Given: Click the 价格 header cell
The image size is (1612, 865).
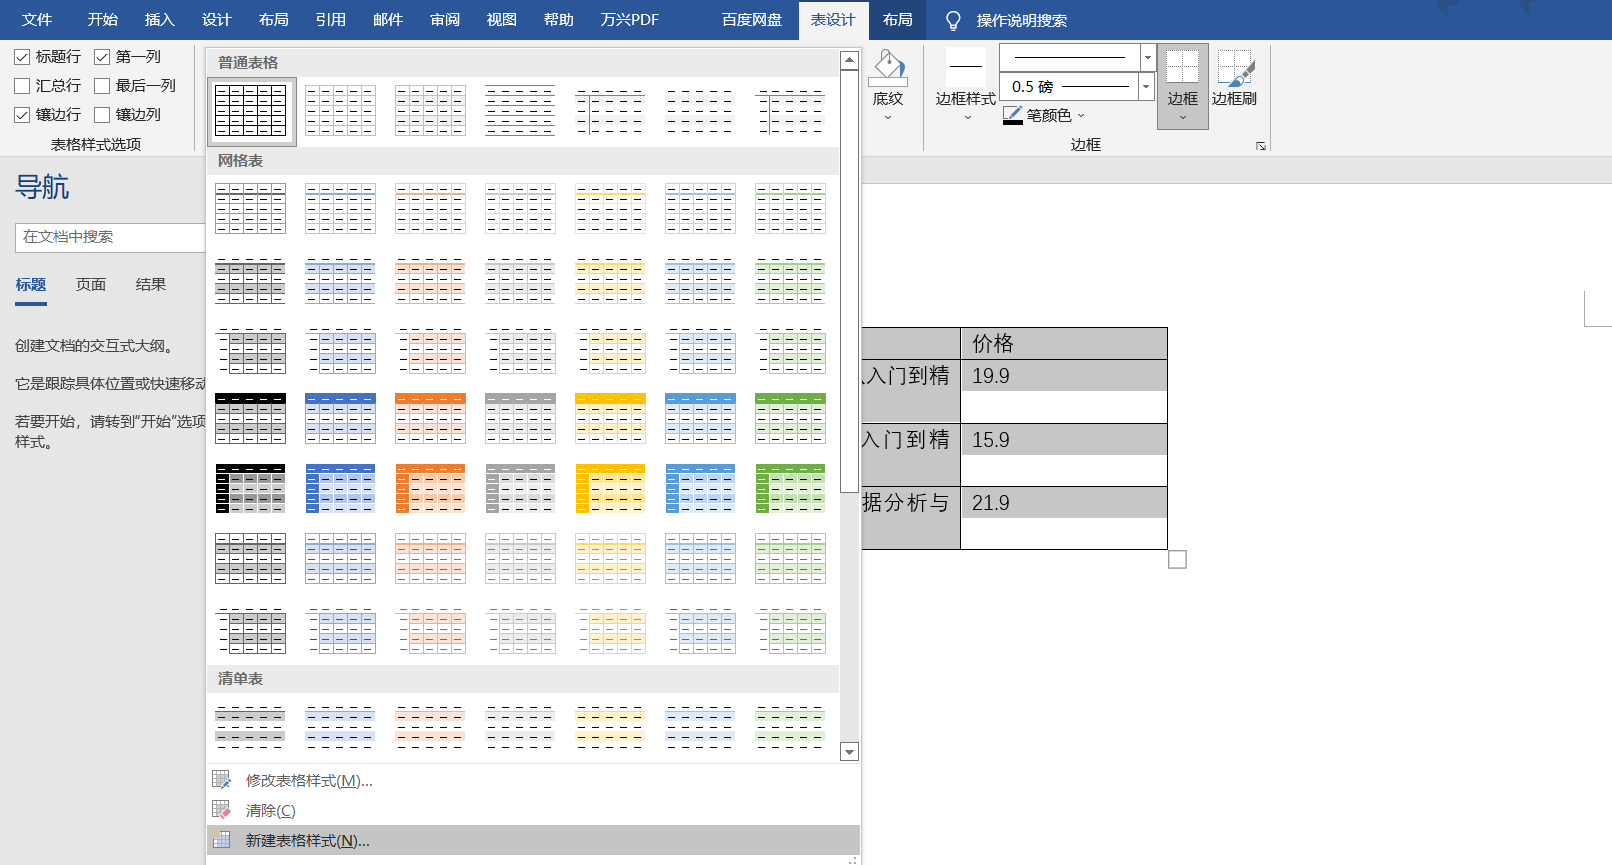Looking at the screenshot, I should (x=1064, y=344).
